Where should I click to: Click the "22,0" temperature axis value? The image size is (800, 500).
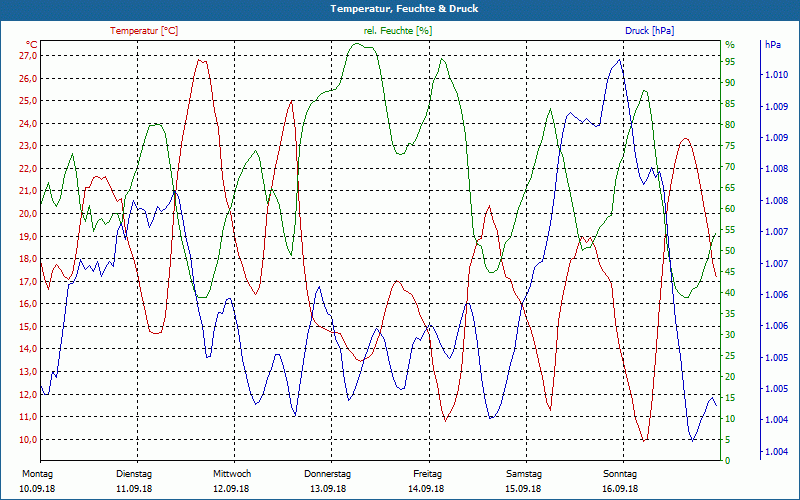coord(28,169)
